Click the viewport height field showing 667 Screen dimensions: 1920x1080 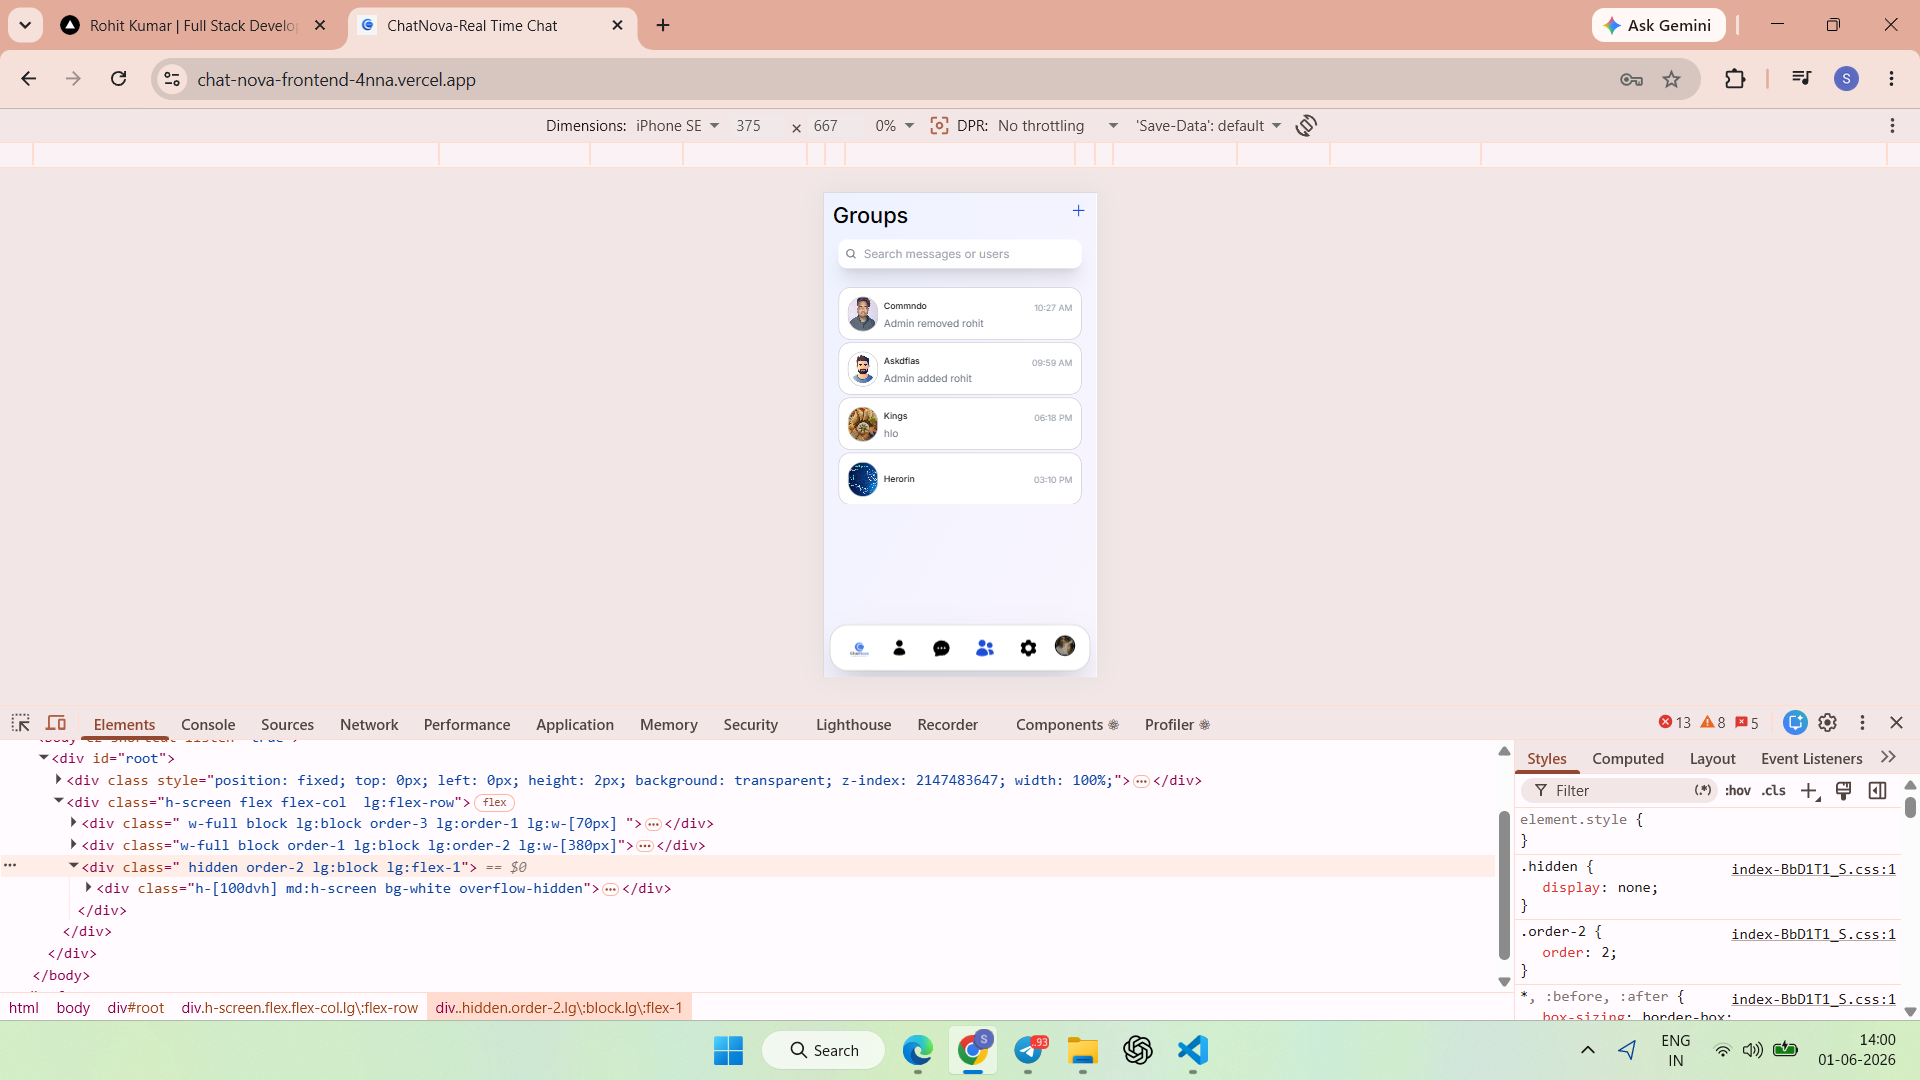pyautogui.click(x=826, y=125)
